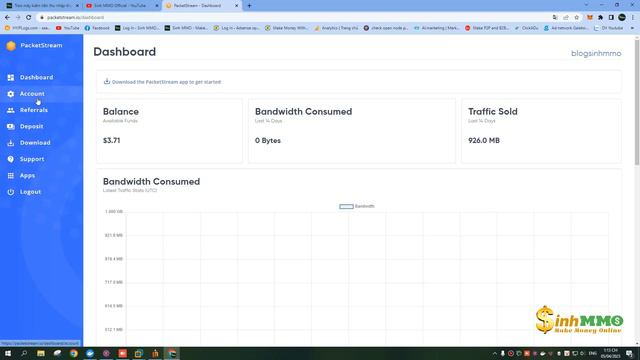The image size is (640, 360).
Task: Open Dashboard from the sidebar
Action: 36,77
